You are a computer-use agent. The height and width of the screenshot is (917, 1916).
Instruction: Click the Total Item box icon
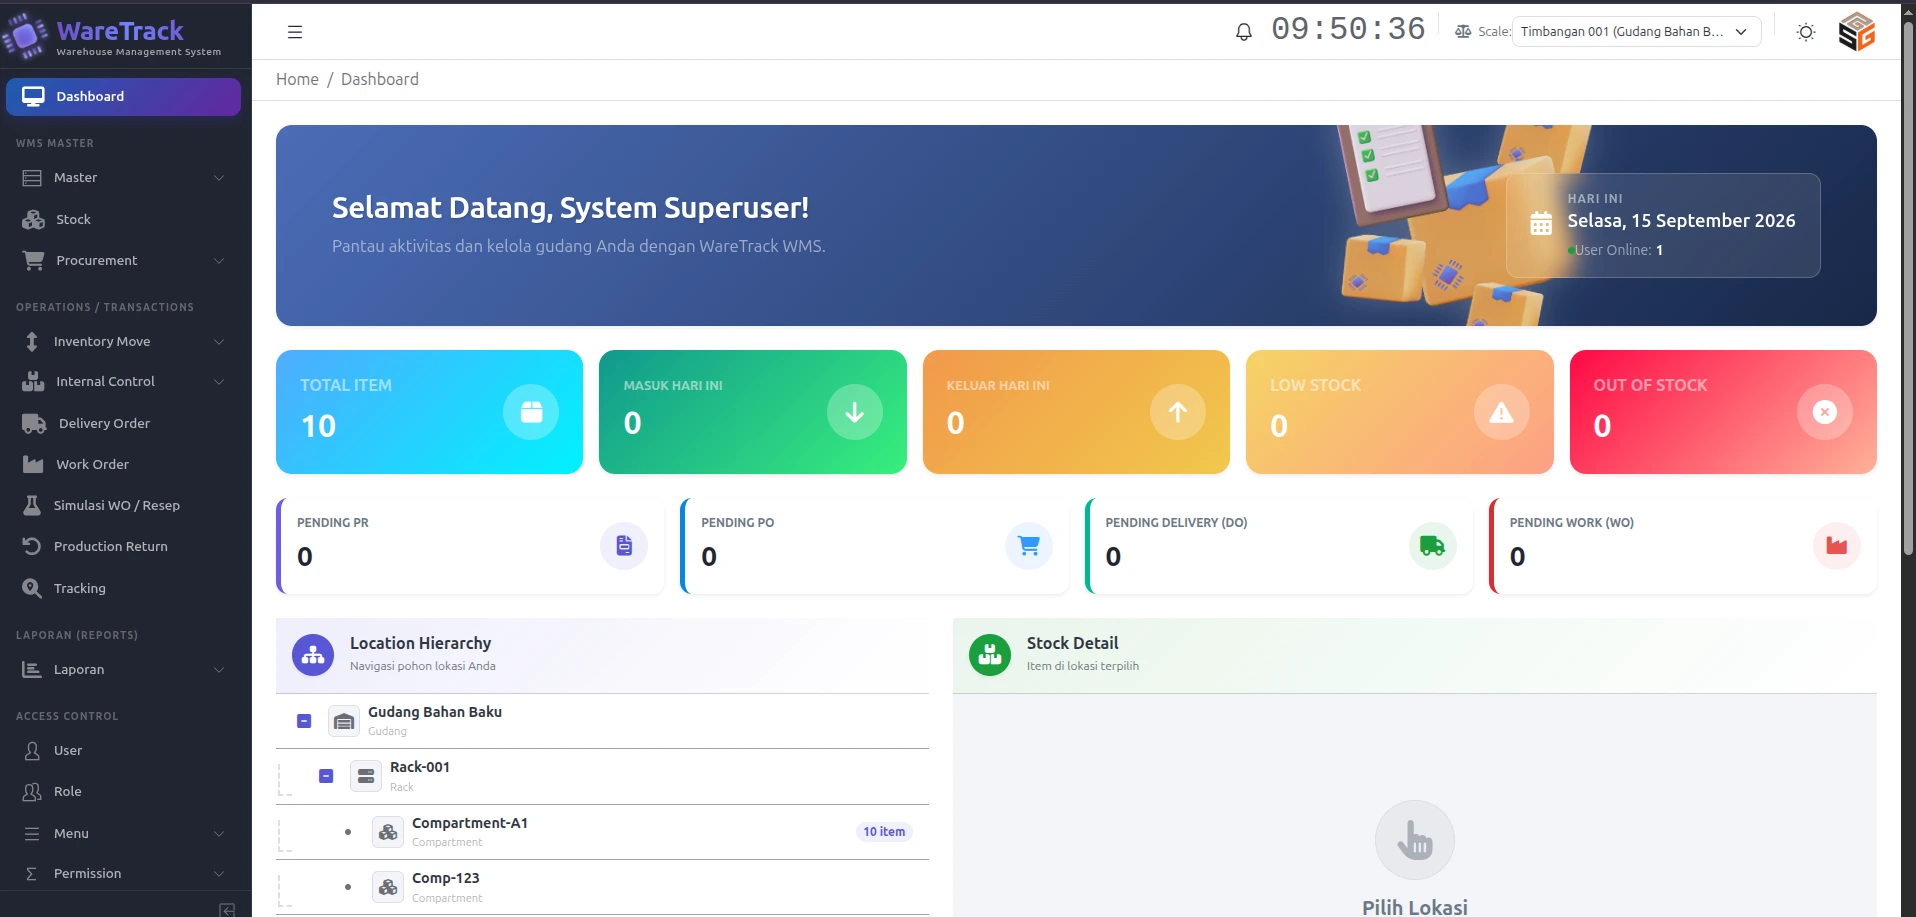[531, 412]
